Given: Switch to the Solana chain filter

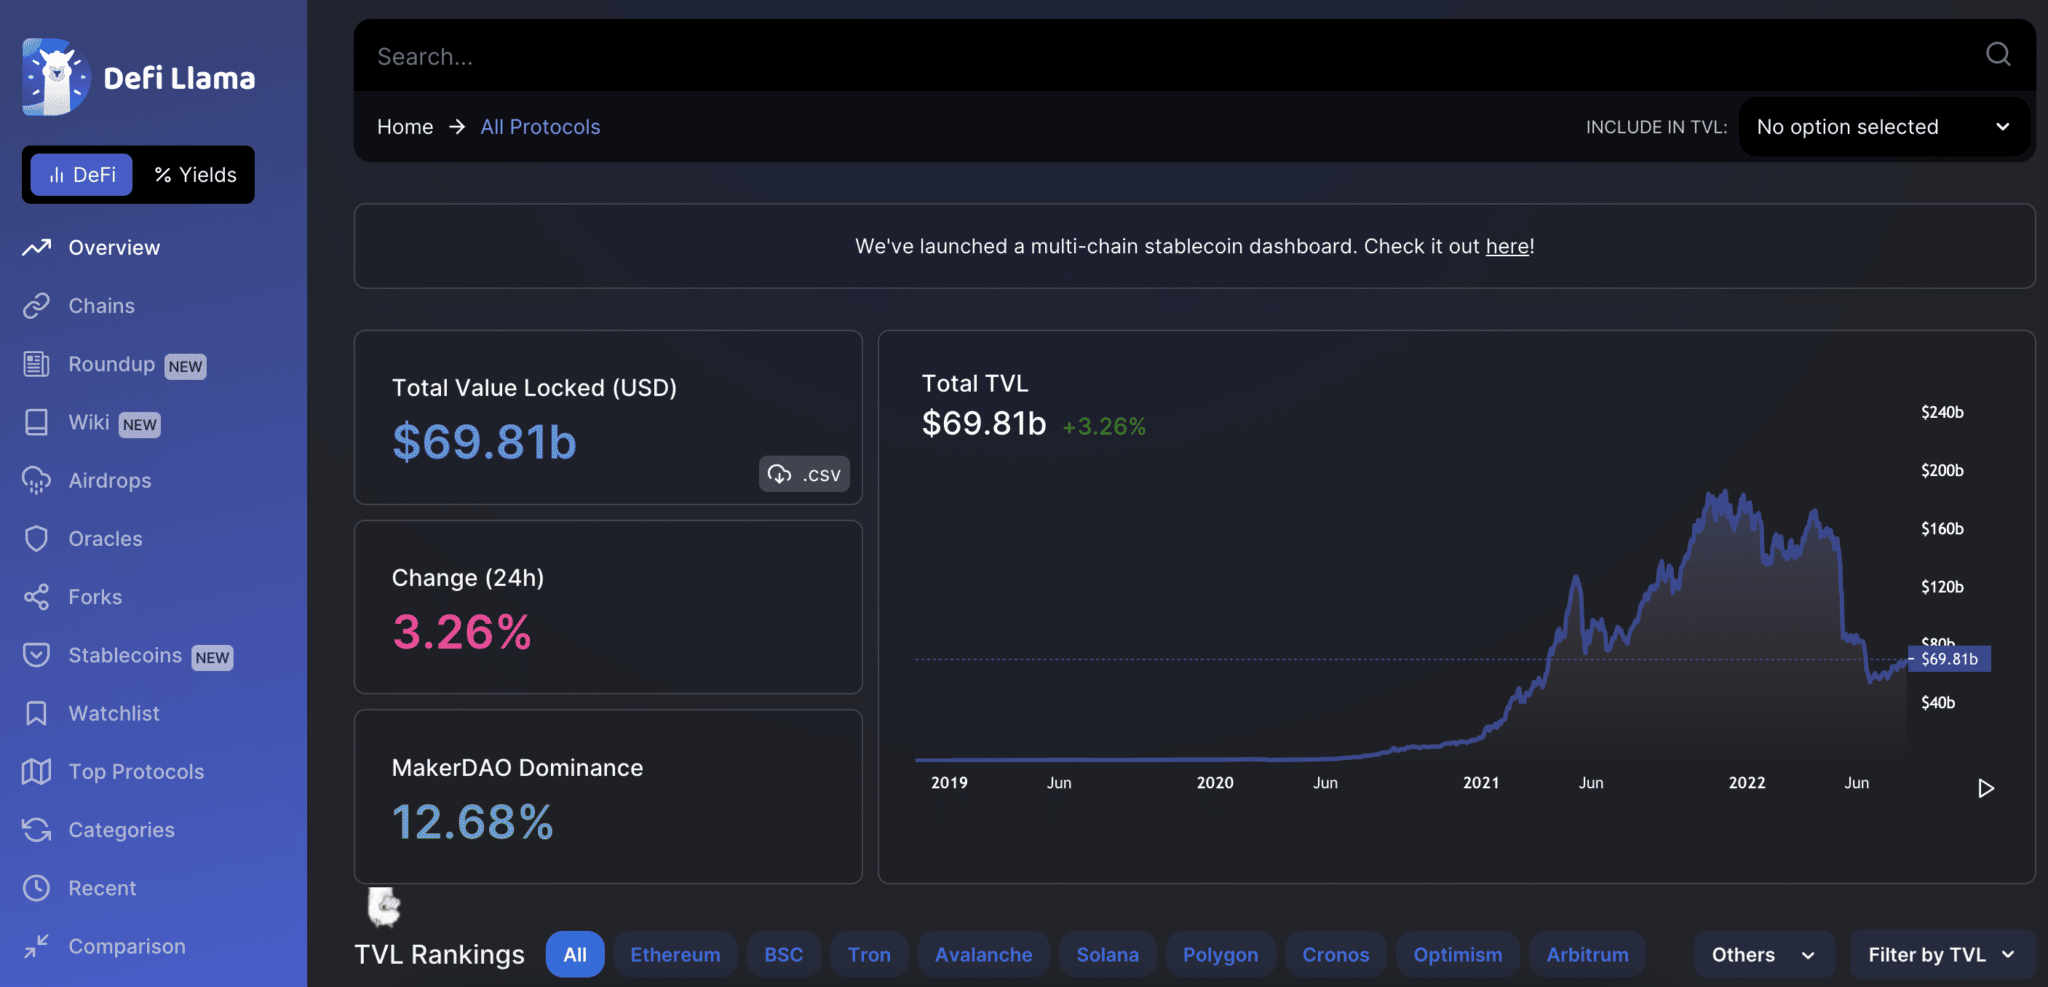Looking at the screenshot, I should [1107, 954].
